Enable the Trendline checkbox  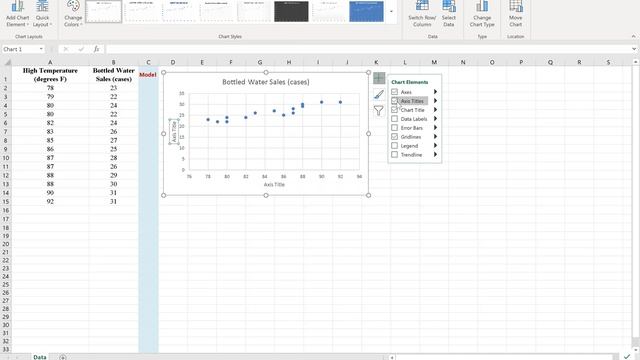pos(394,155)
